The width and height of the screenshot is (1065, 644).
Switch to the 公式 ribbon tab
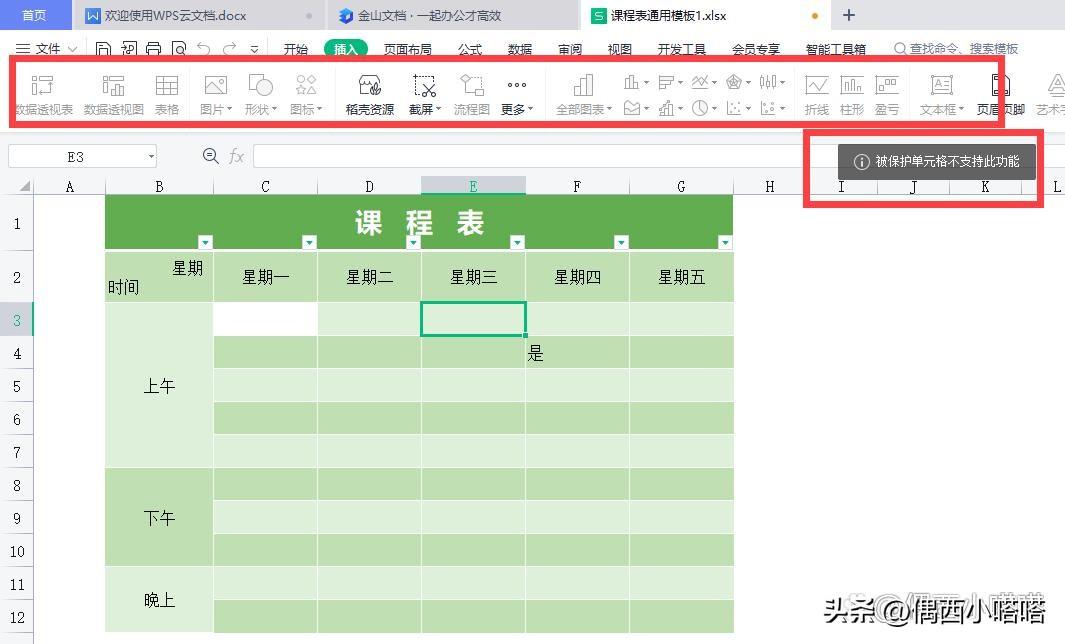[x=469, y=49]
